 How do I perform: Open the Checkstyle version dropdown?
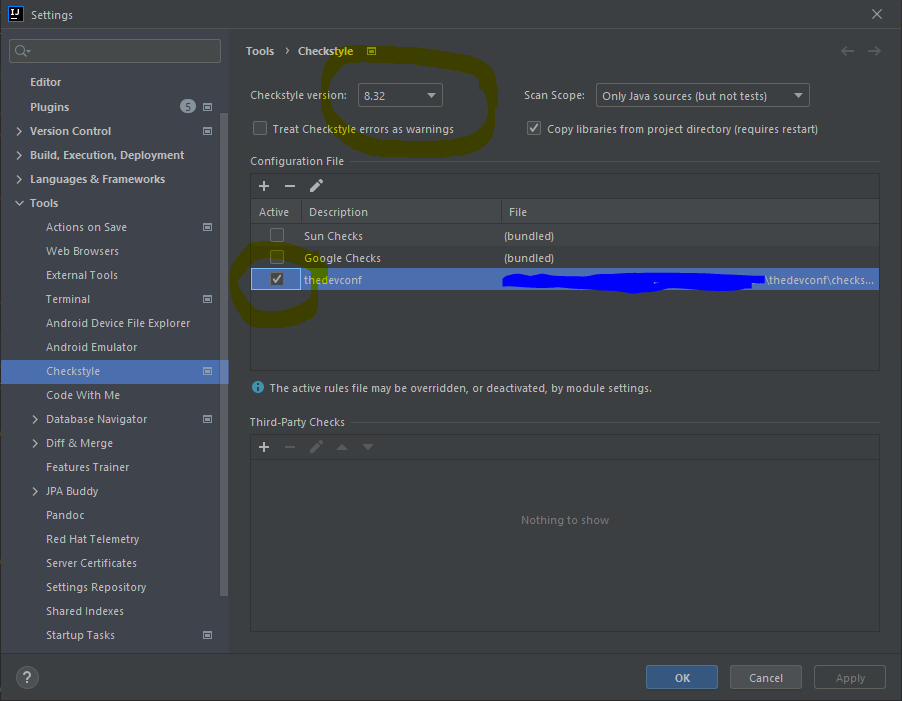tap(400, 95)
